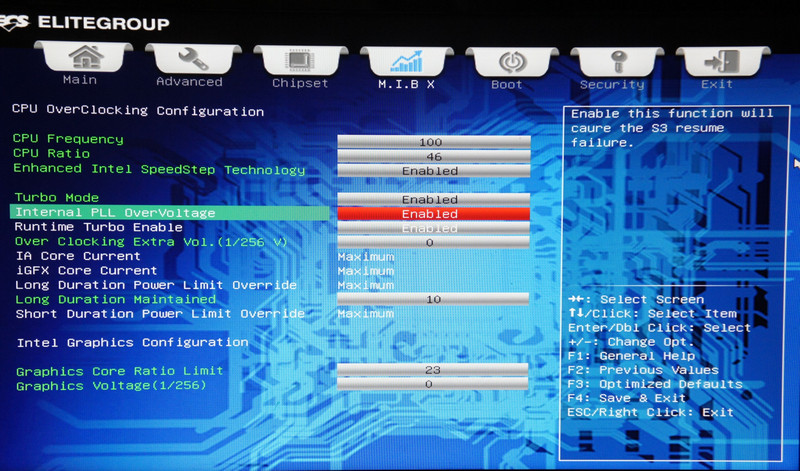Edit Long Duration Maintained value 10
This screenshot has width=800, height=471.
click(x=434, y=299)
